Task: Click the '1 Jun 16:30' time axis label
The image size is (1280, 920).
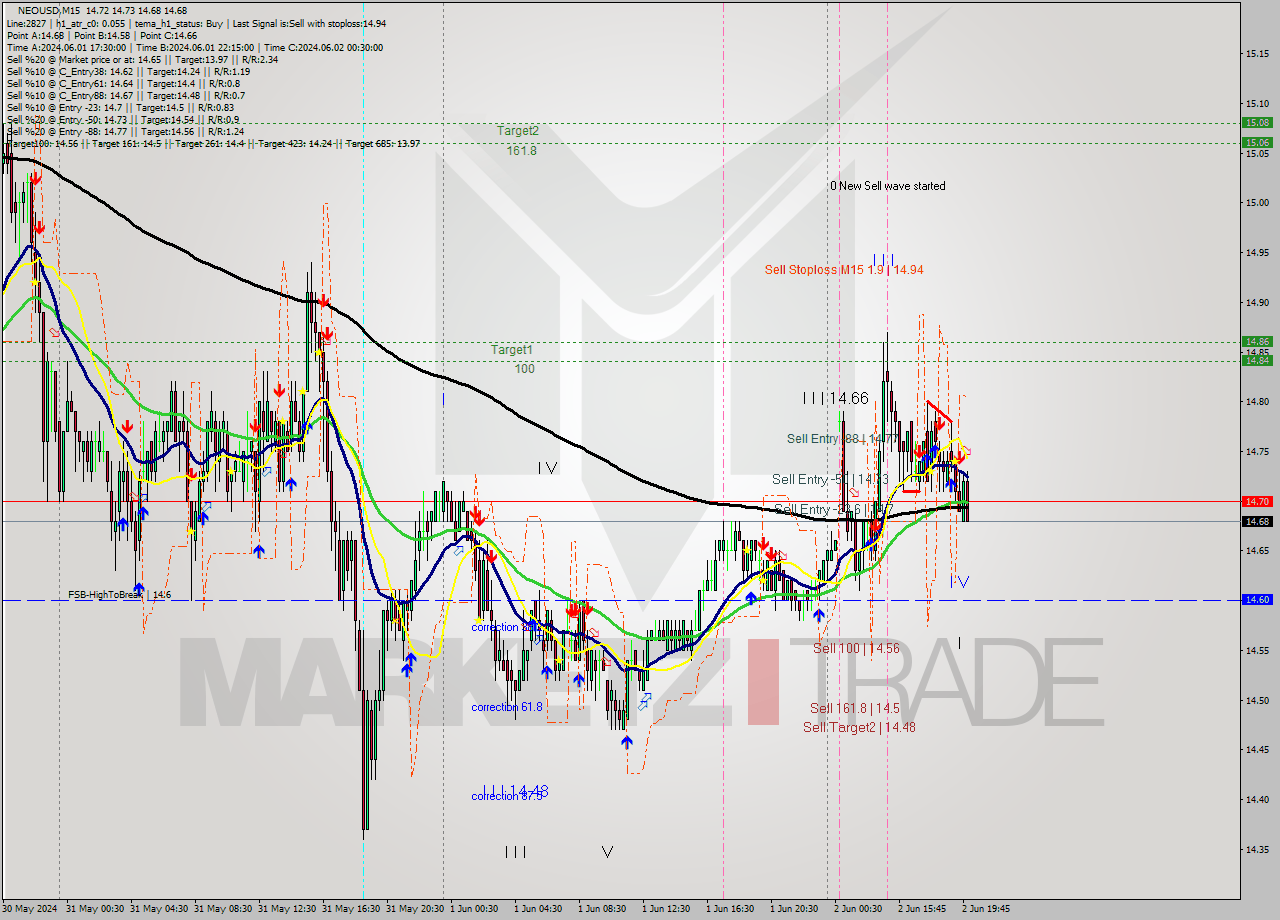Action: (x=730, y=909)
